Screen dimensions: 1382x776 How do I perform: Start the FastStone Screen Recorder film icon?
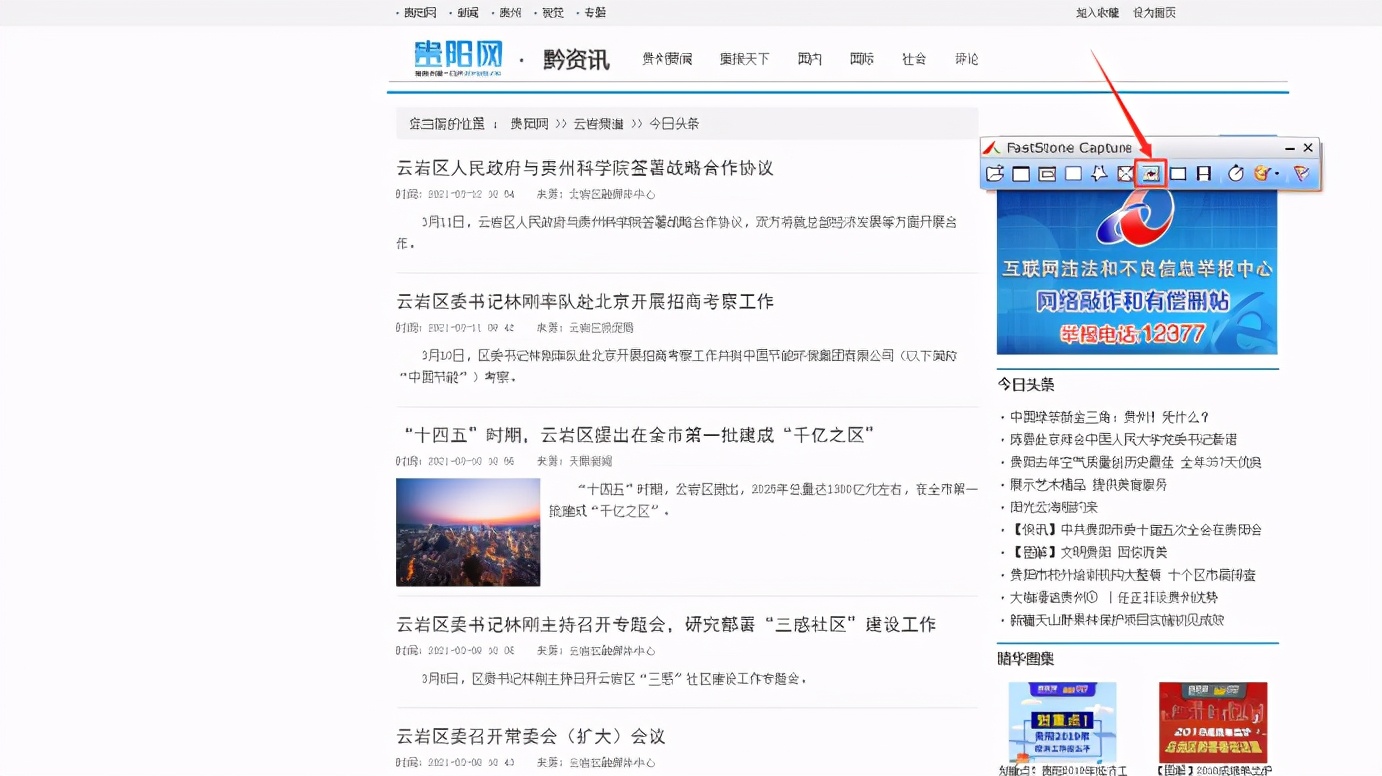(x=1204, y=174)
